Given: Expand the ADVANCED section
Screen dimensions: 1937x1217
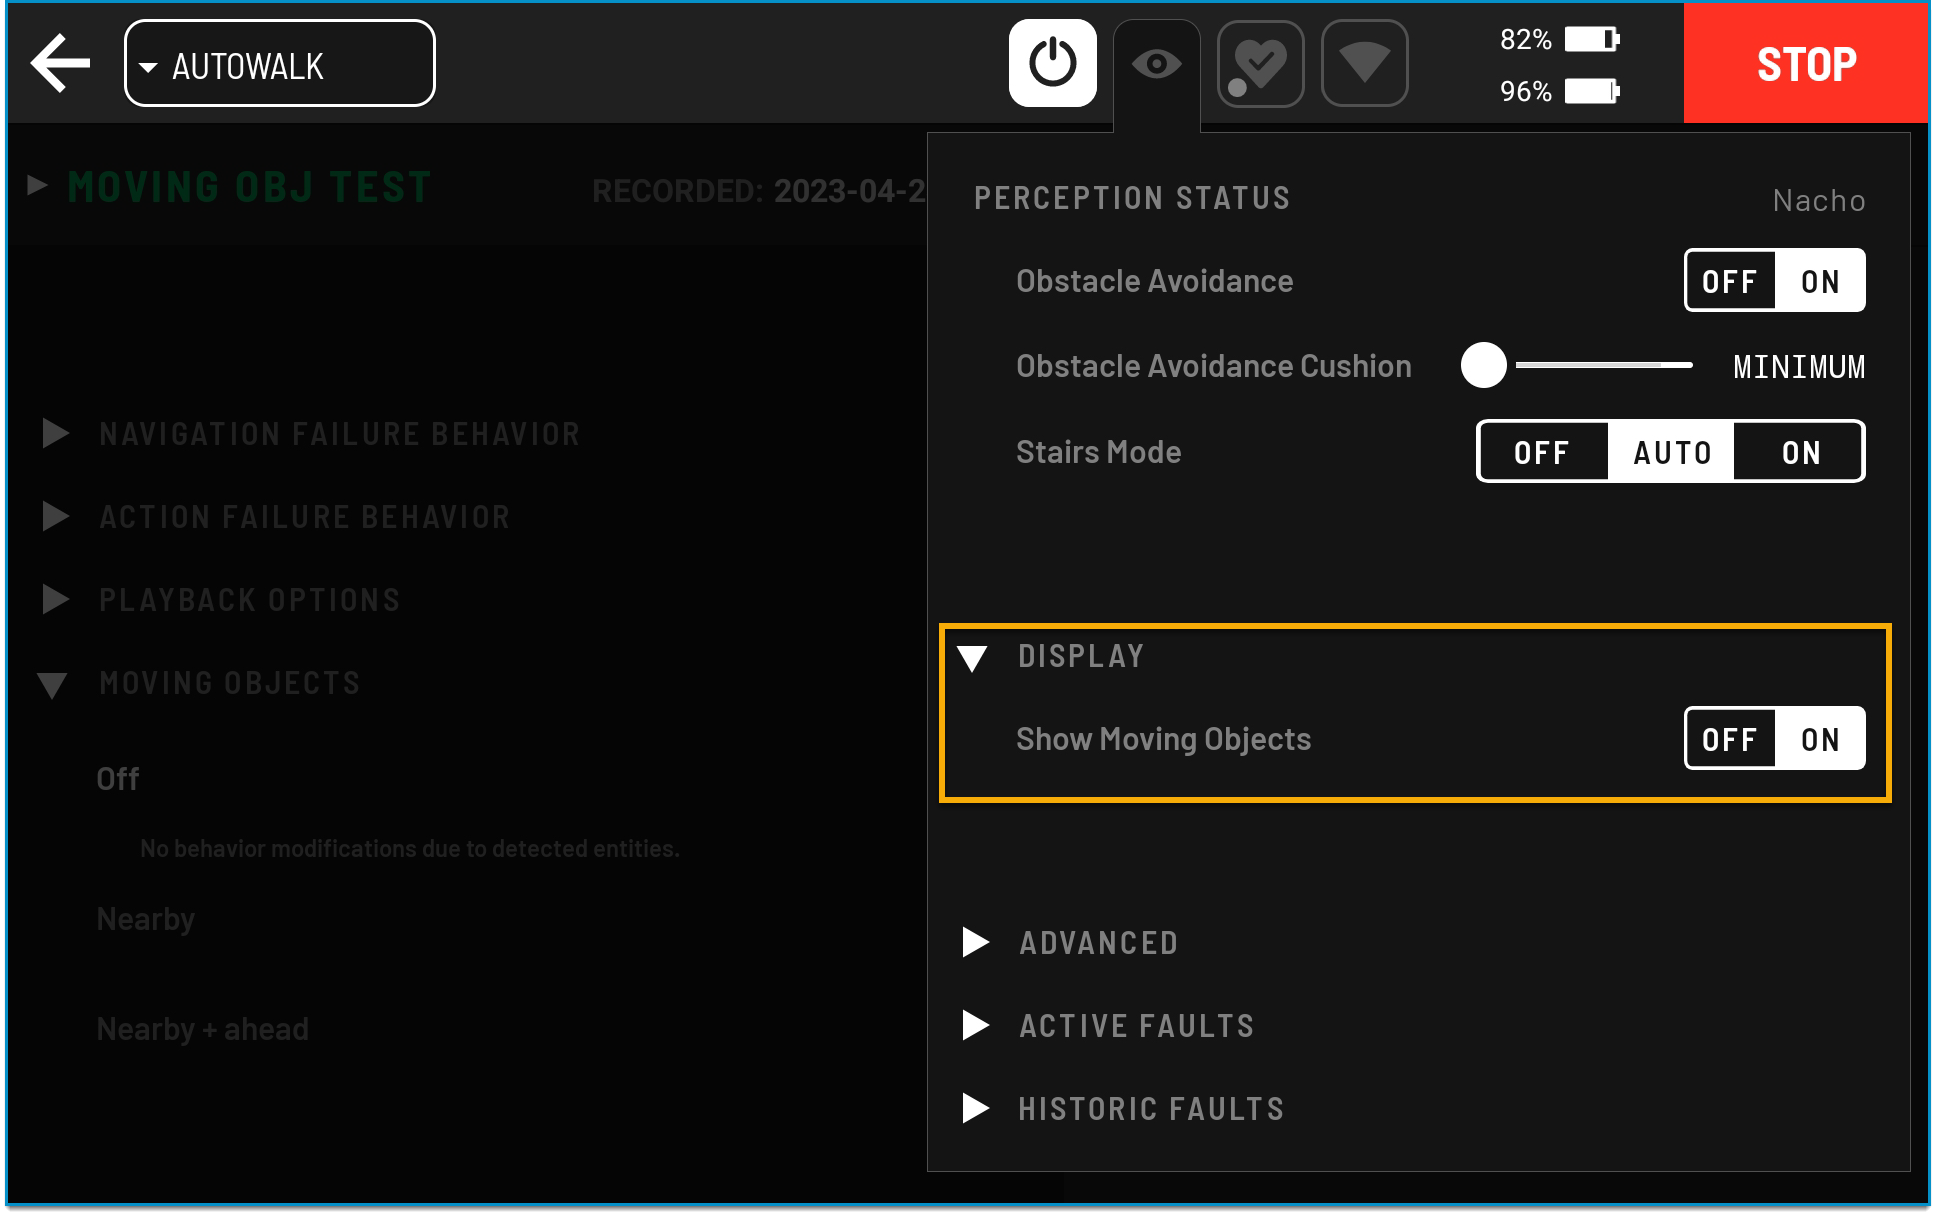Looking at the screenshot, I should pos(975,942).
